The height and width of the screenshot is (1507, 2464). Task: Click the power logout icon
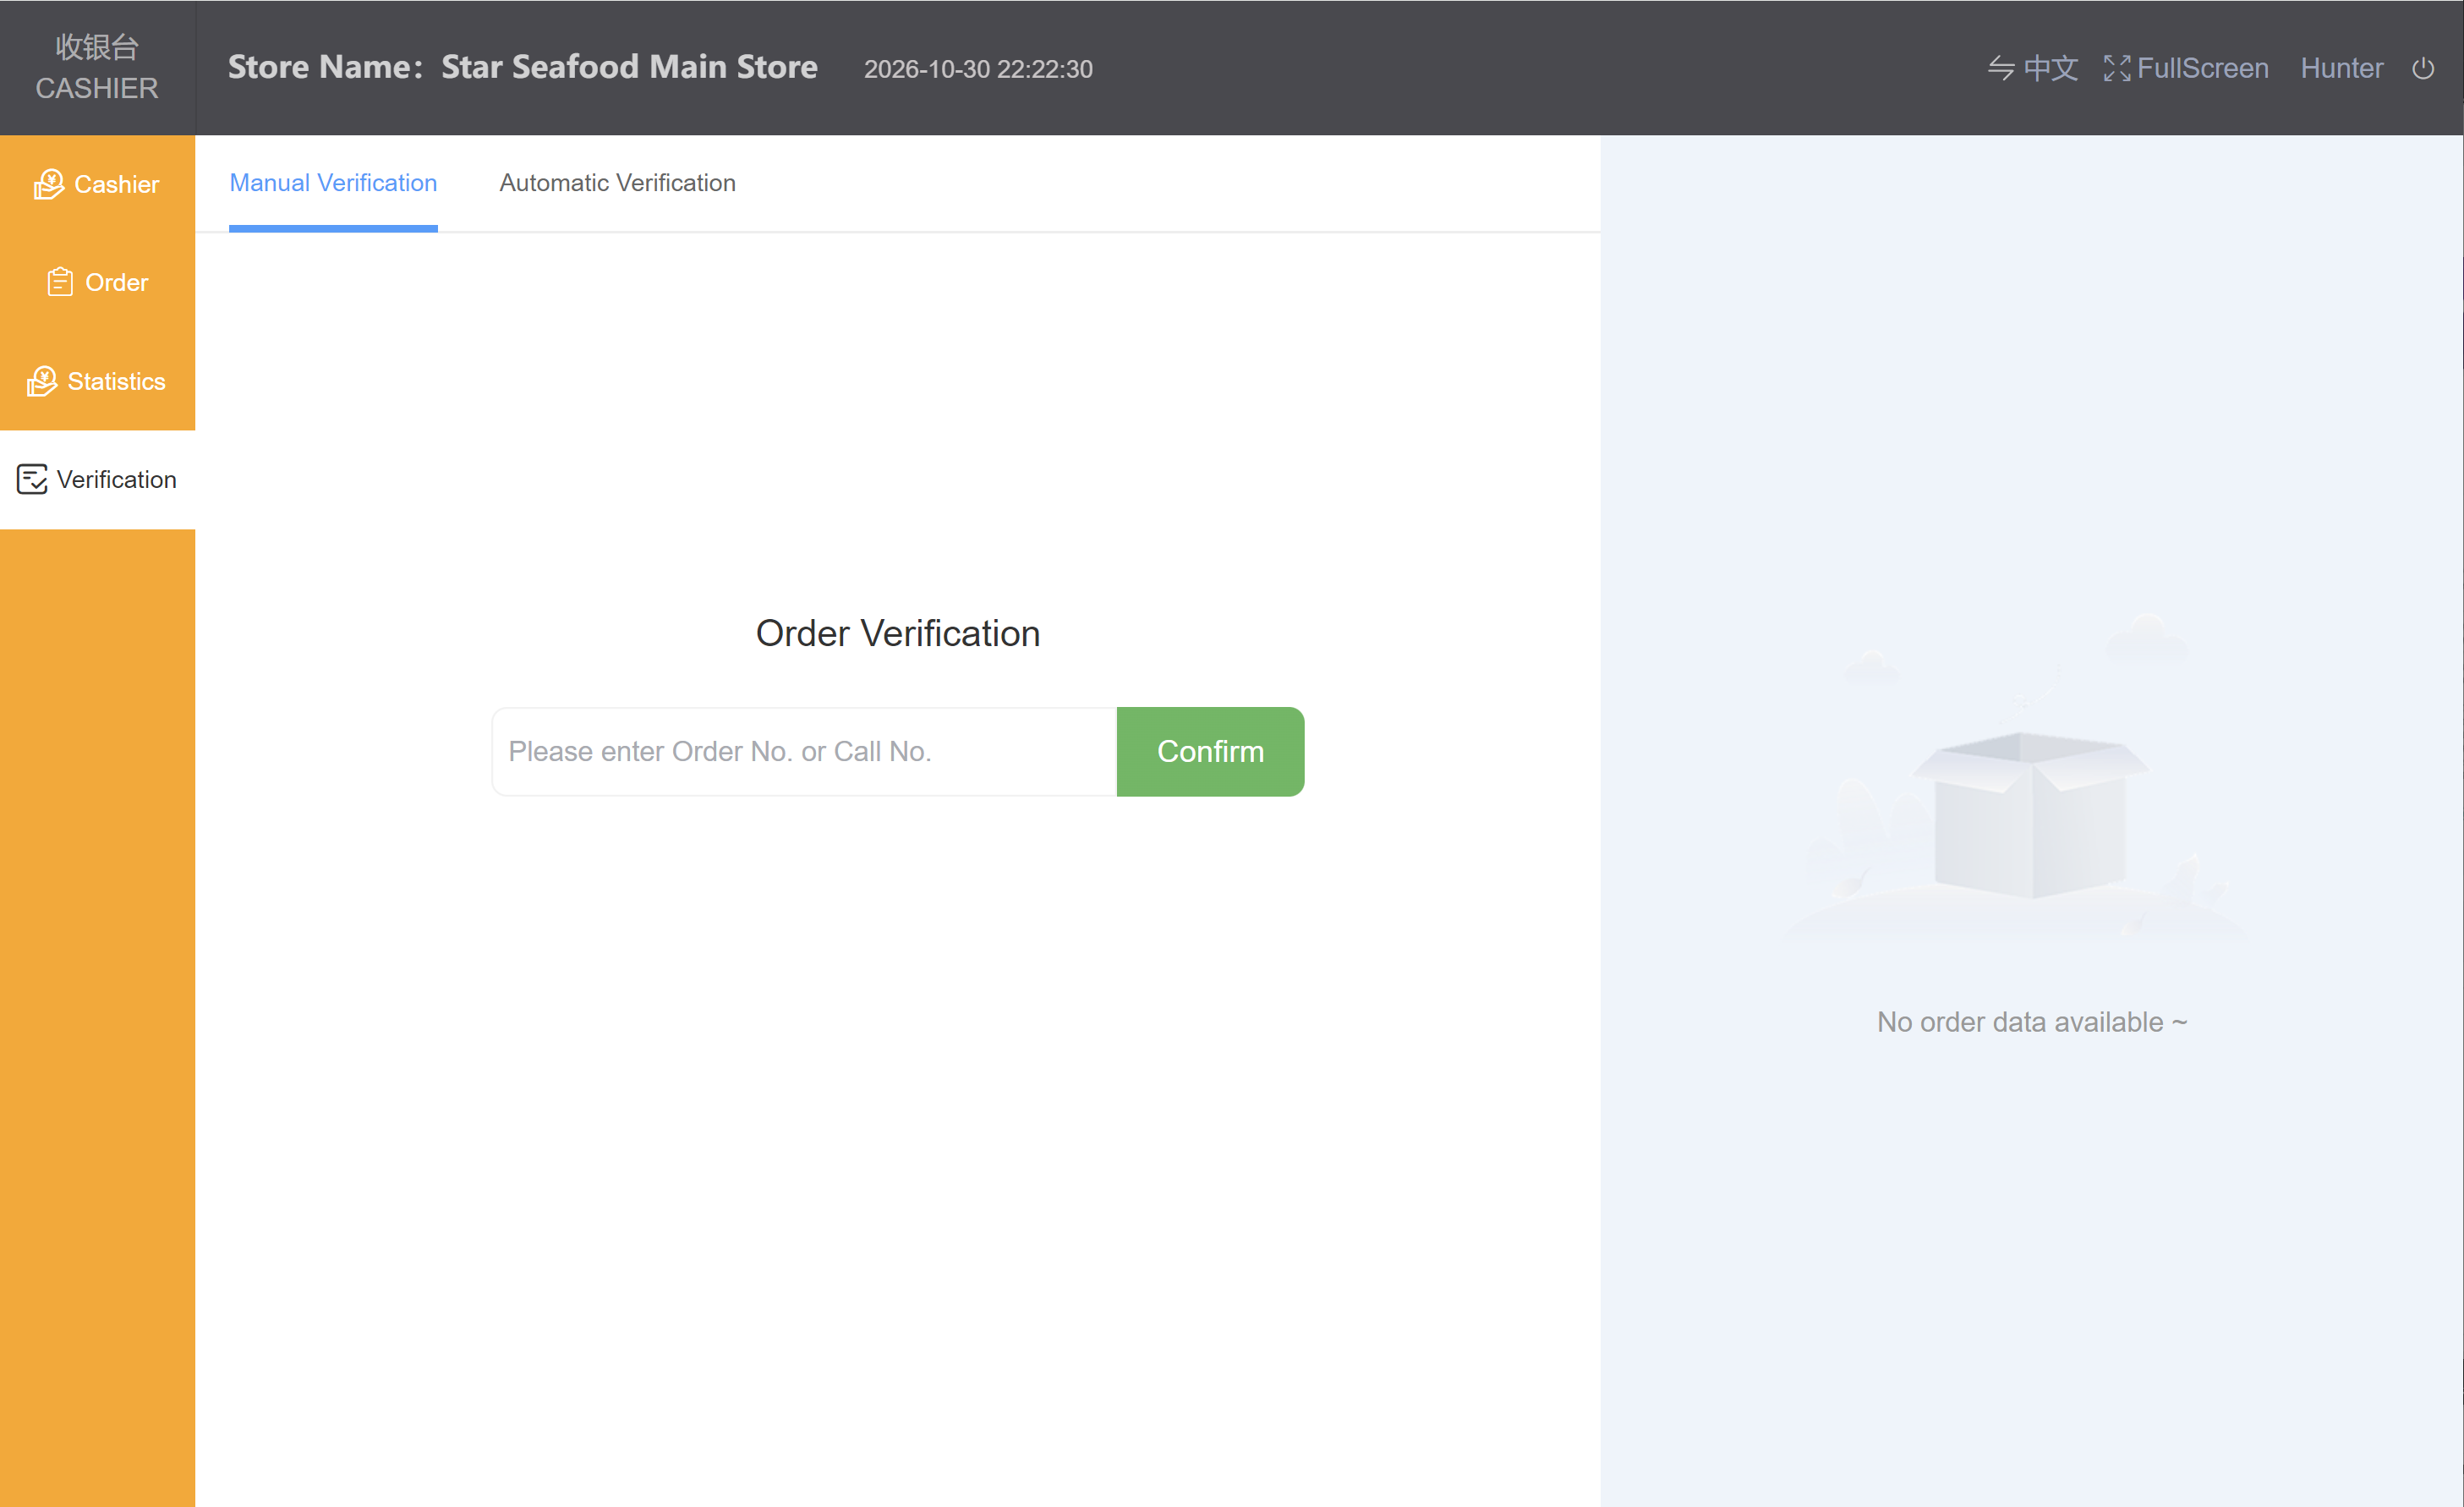click(x=2423, y=68)
